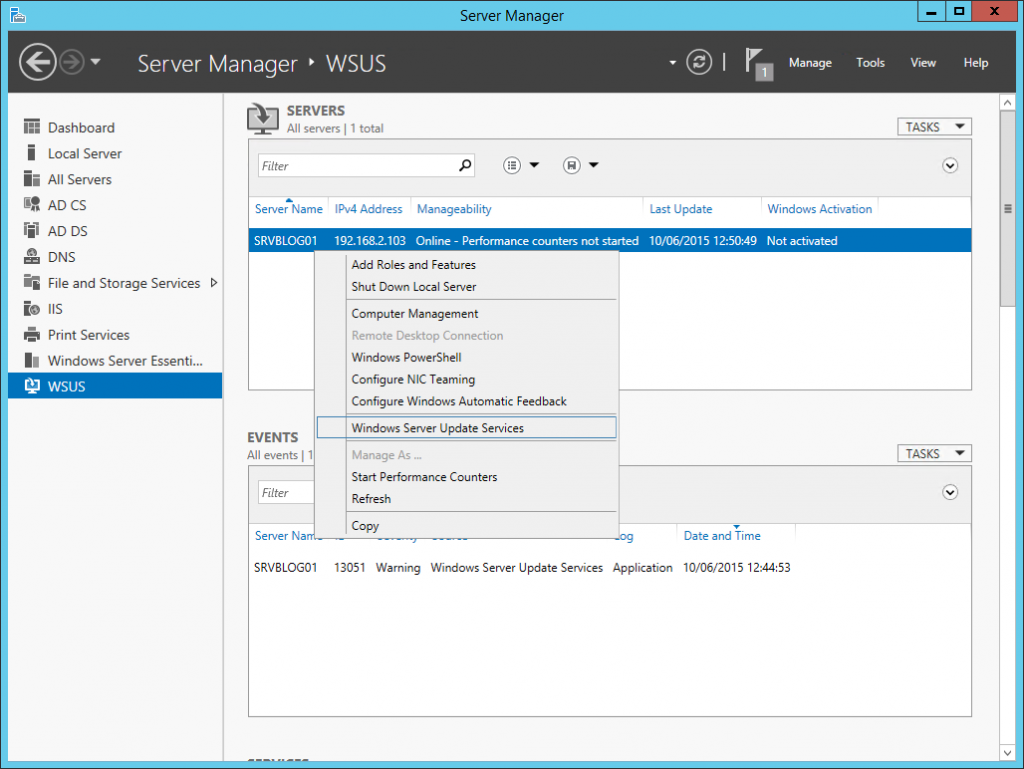Image resolution: width=1024 pixels, height=769 pixels.
Task: Click the Refresh icon in the top bar
Action: [698, 62]
